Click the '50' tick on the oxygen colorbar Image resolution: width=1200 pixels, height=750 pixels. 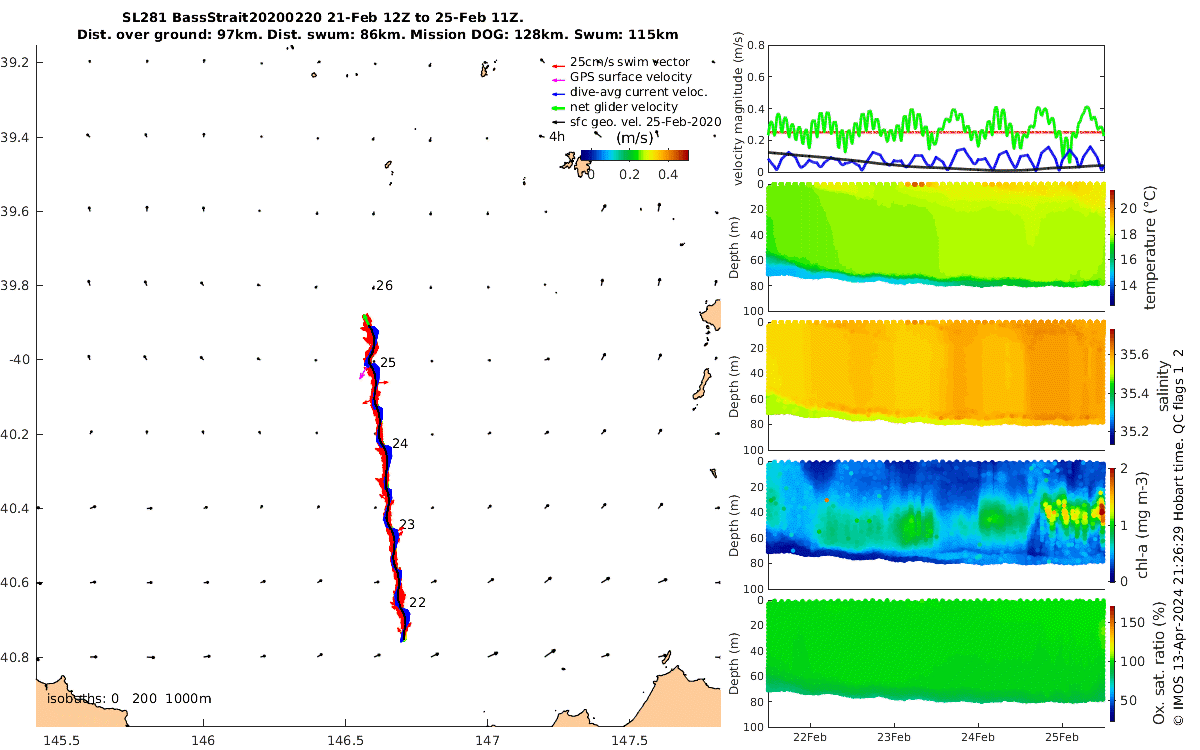(x=1130, y=701)
